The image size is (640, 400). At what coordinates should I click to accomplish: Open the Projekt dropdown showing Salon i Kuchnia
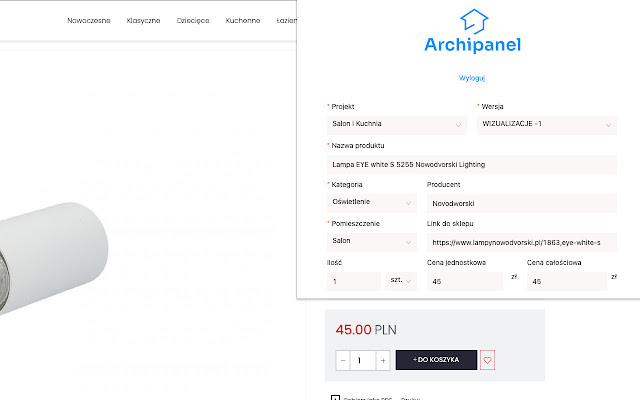396,124
